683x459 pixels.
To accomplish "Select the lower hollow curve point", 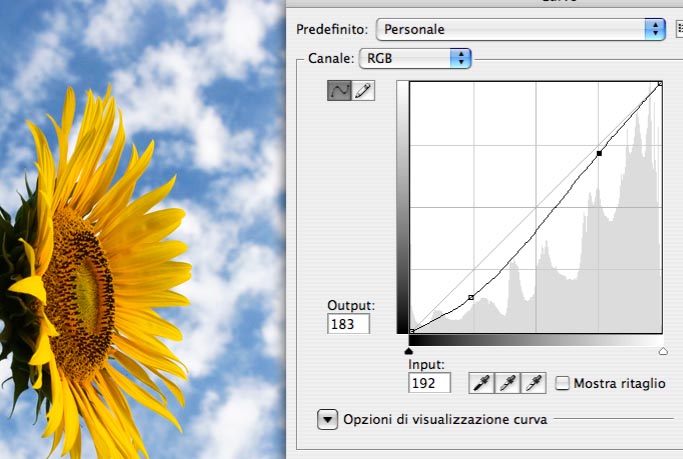I will tap(471, 297).
